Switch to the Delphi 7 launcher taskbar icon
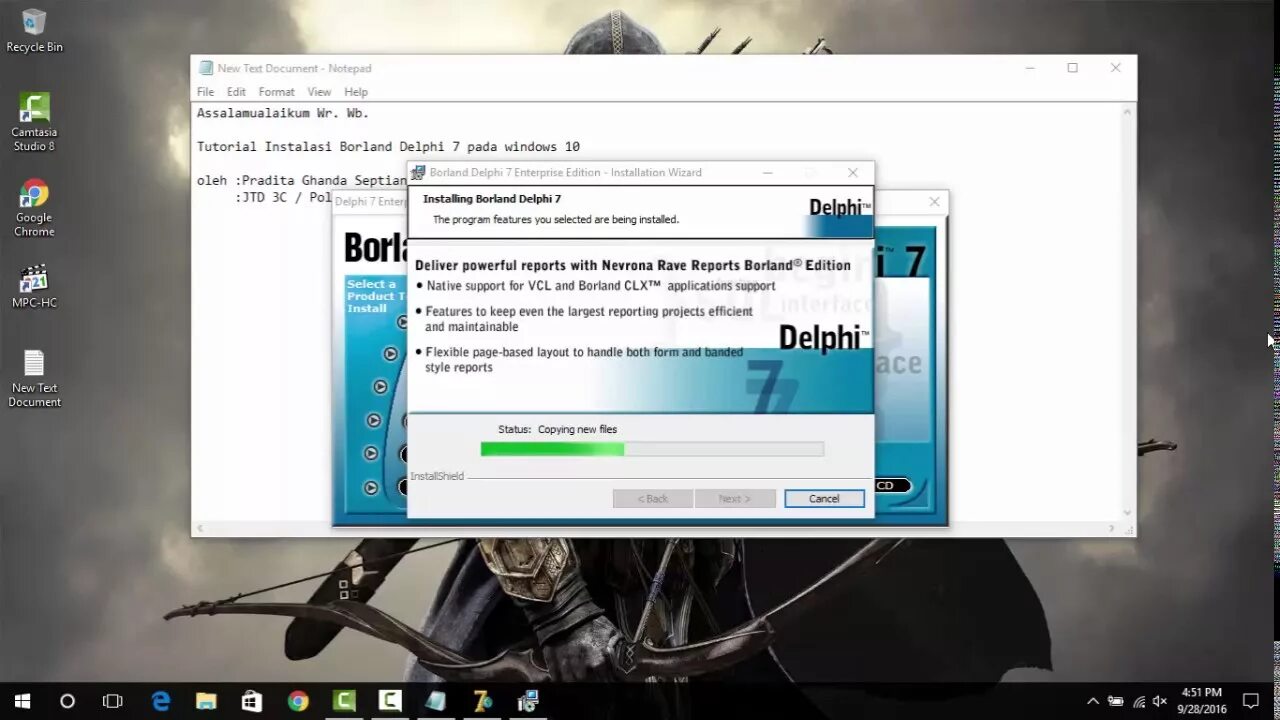Viewport: 1280px width, 720px height. (x=482, y=701)
